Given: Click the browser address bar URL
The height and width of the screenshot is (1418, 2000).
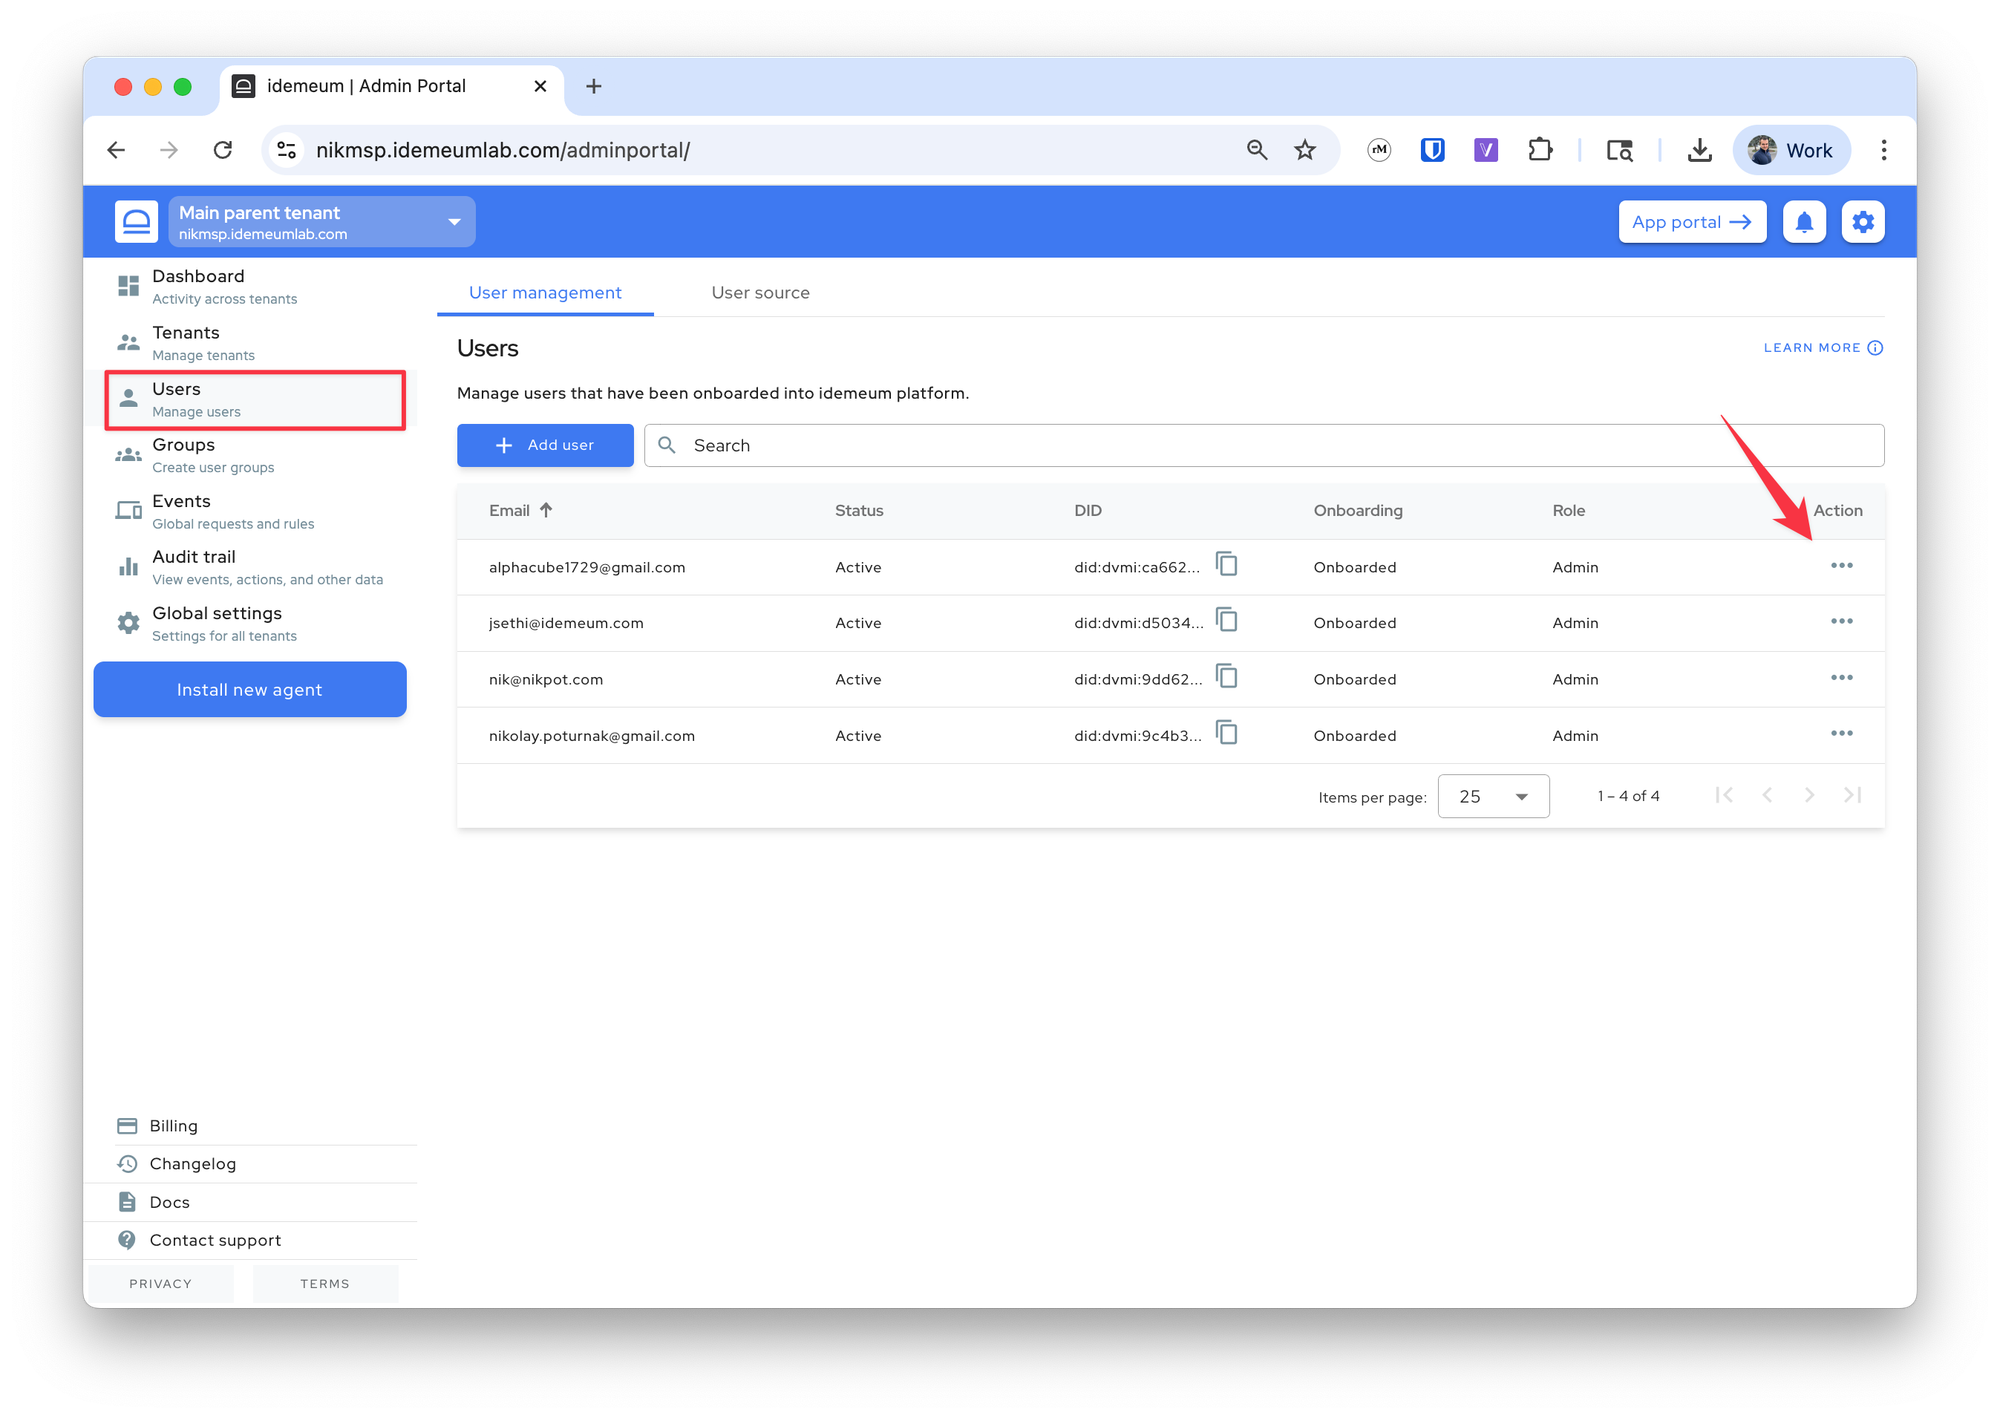Looking at the screenshot, I should pos(502,150).
